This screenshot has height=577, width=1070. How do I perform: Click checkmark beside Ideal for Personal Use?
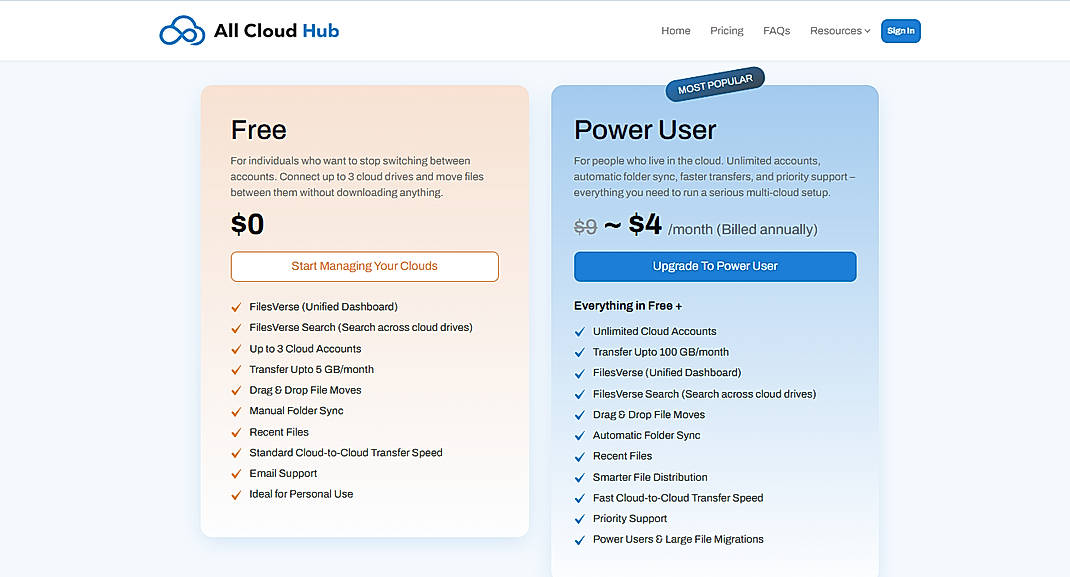[236, 494]
